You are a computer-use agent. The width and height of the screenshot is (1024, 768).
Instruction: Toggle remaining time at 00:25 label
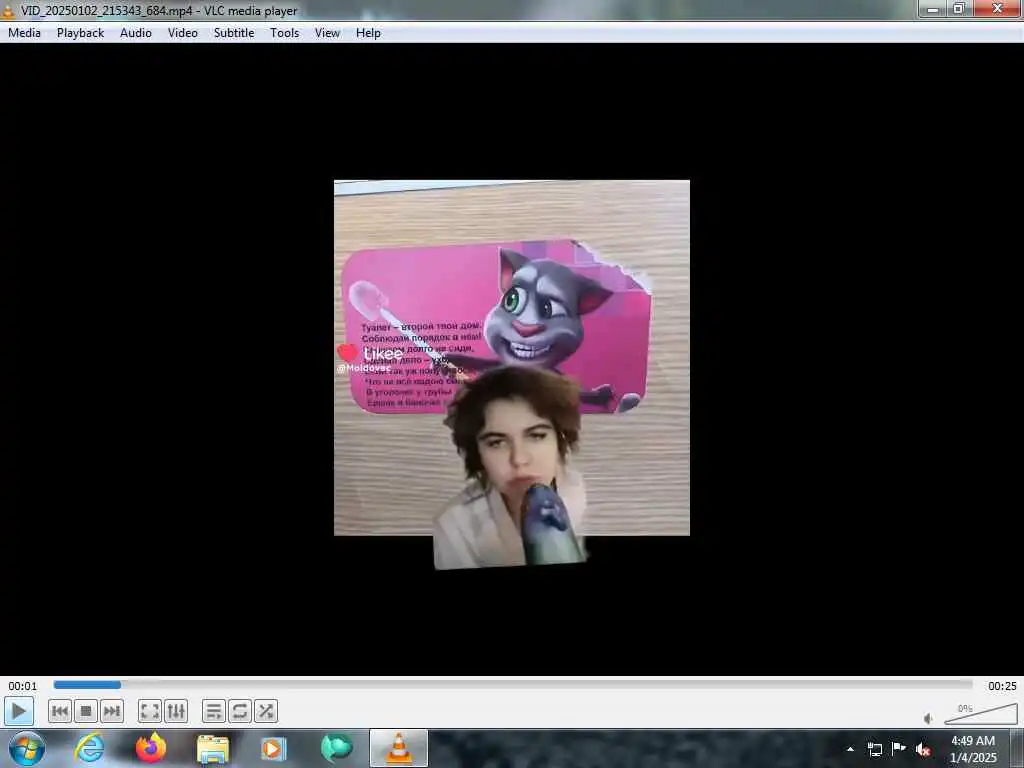point(1002,686)
